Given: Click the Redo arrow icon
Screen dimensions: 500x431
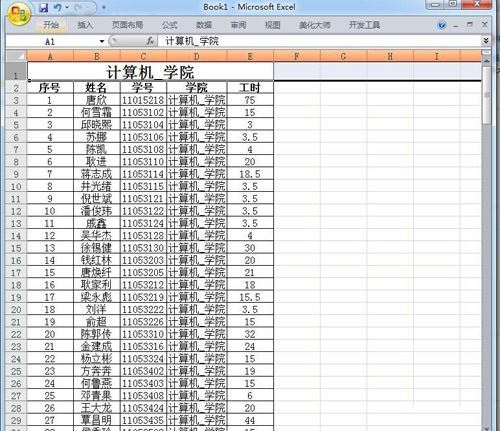Looking at the screenshot, I should point(78,7).
